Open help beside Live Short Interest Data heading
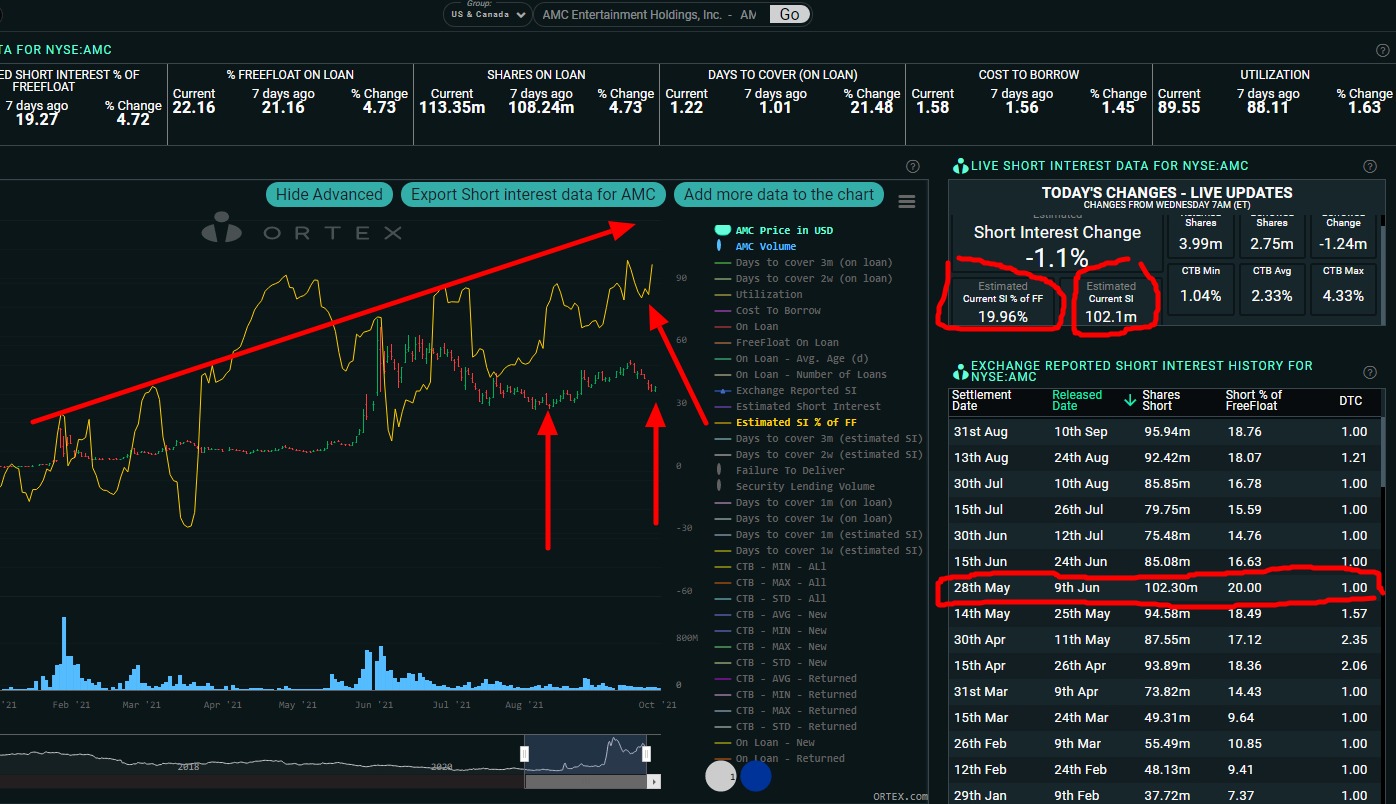 pos(1370,167)
